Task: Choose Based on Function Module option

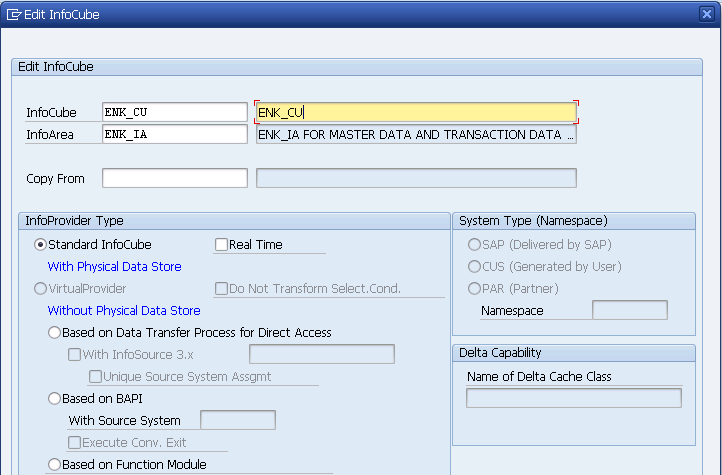Action: point(54,464)
